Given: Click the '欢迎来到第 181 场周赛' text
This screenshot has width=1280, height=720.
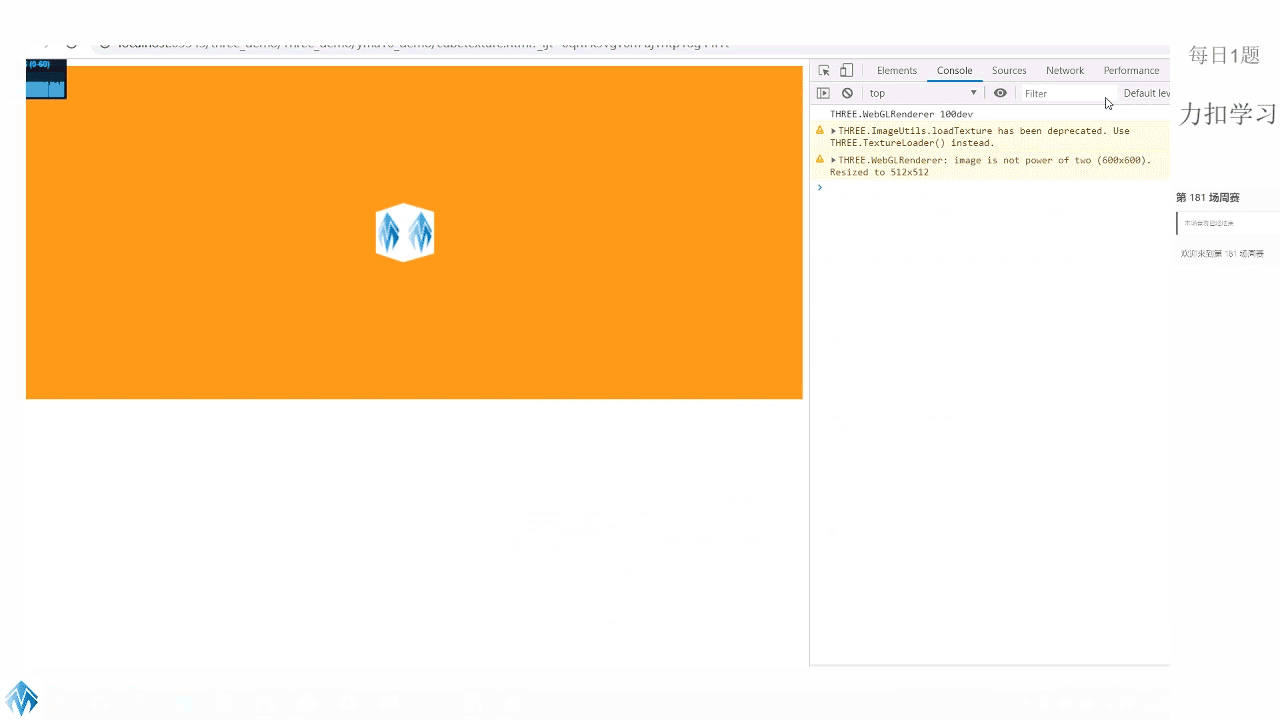Looking at the screenshot, I should pyautogui.click(x=1222, y=254).
